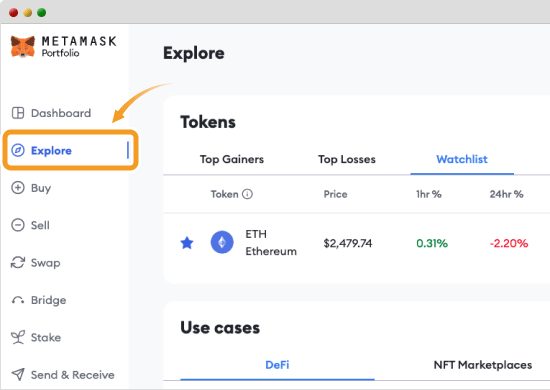550x390 pixels.
Task: Open the NFT Marketplaces tab
Action: pos(483,365)
